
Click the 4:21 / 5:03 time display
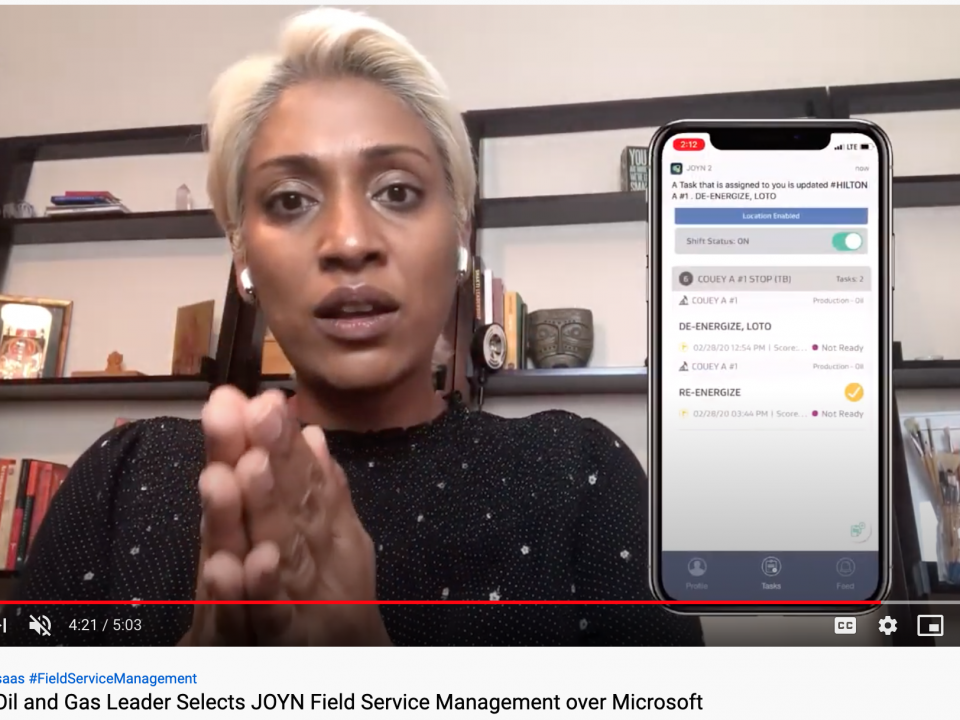[x=105, y=625]
